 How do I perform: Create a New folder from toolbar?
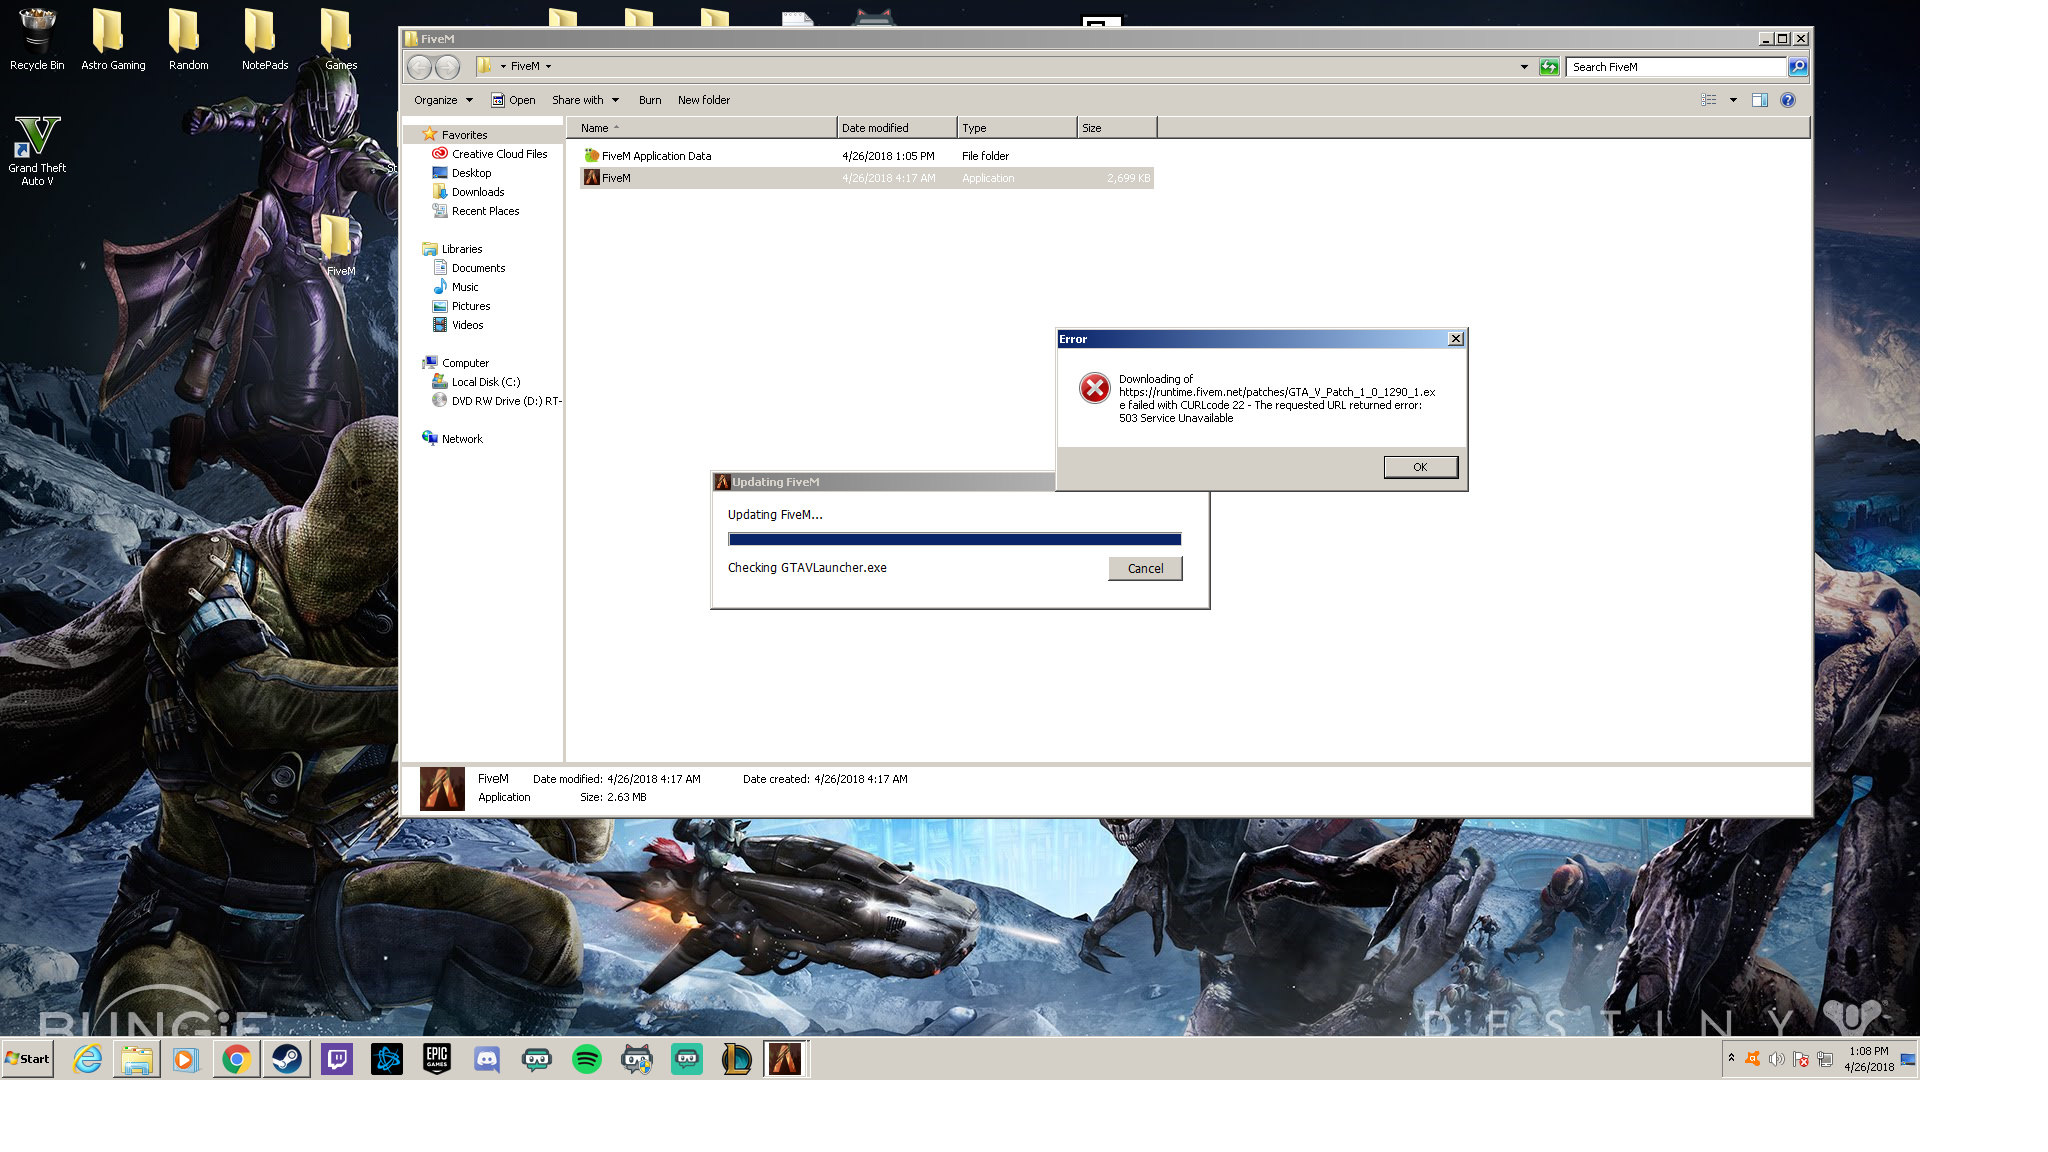pos(704,100)
